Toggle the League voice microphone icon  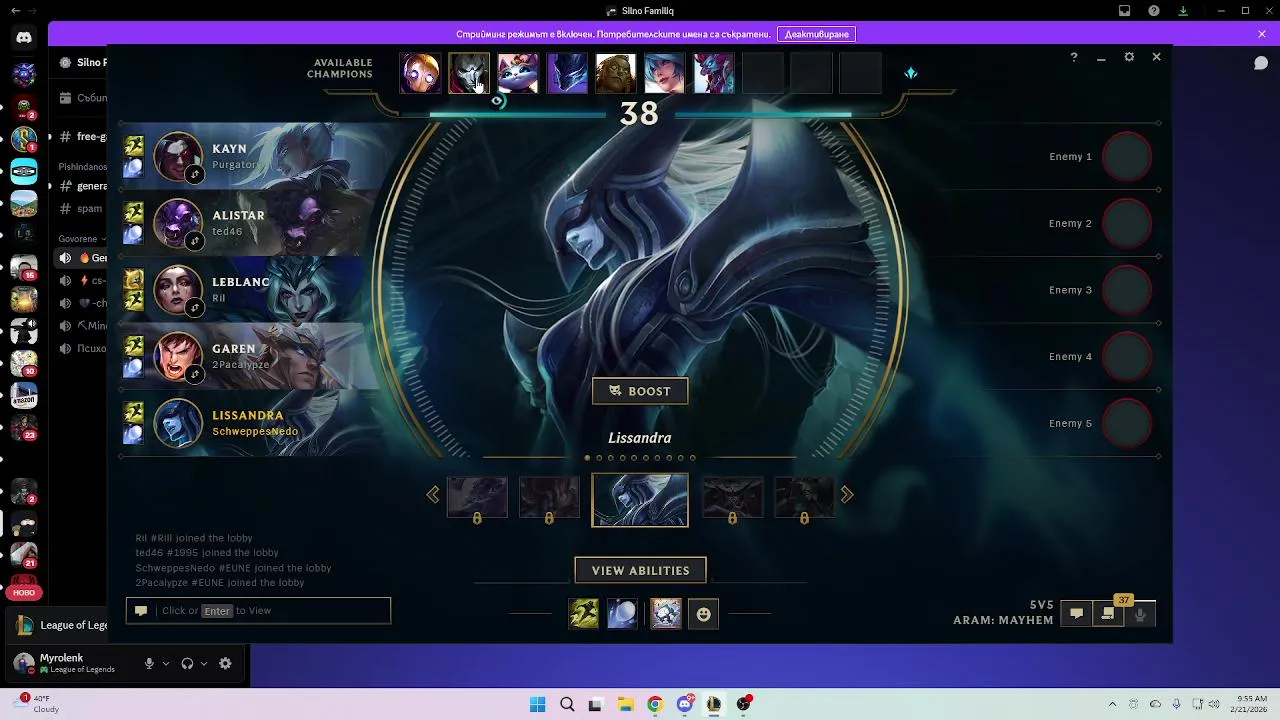click(x=1140, y=614)
